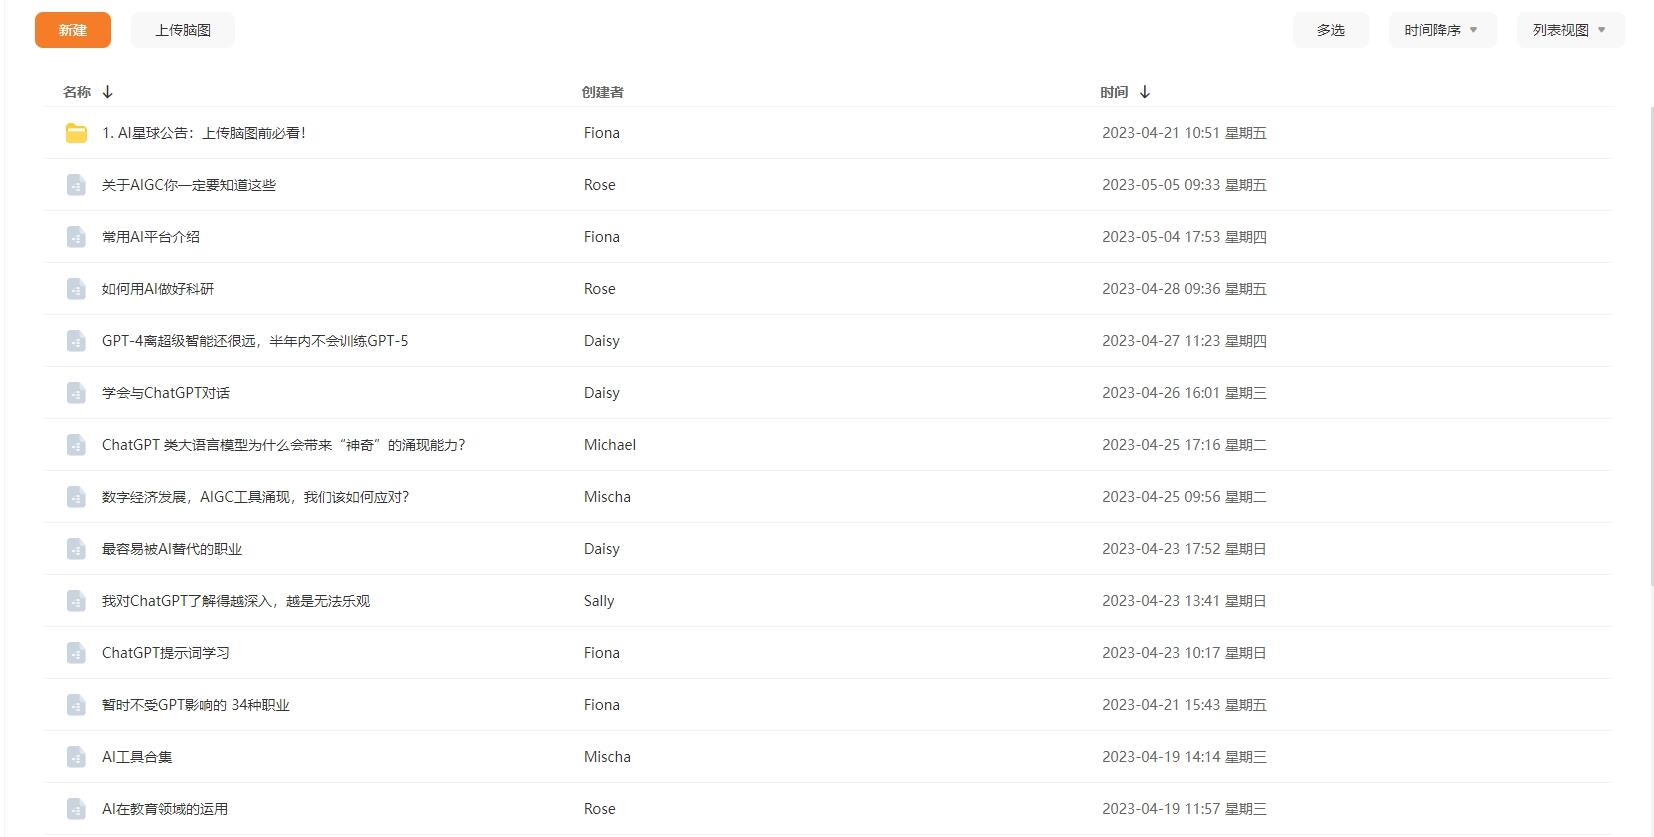Image resolution: width=1654 pixels, height=837 pixels.
Task: Click the file icon next to 学会与ChatGPT对话
Action: pos(76,393)
